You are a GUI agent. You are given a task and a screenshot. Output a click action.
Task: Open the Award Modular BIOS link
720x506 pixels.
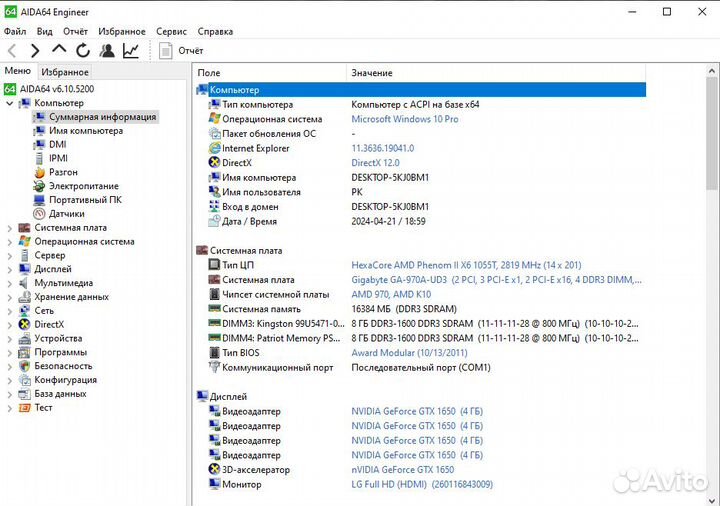[409, 353]
